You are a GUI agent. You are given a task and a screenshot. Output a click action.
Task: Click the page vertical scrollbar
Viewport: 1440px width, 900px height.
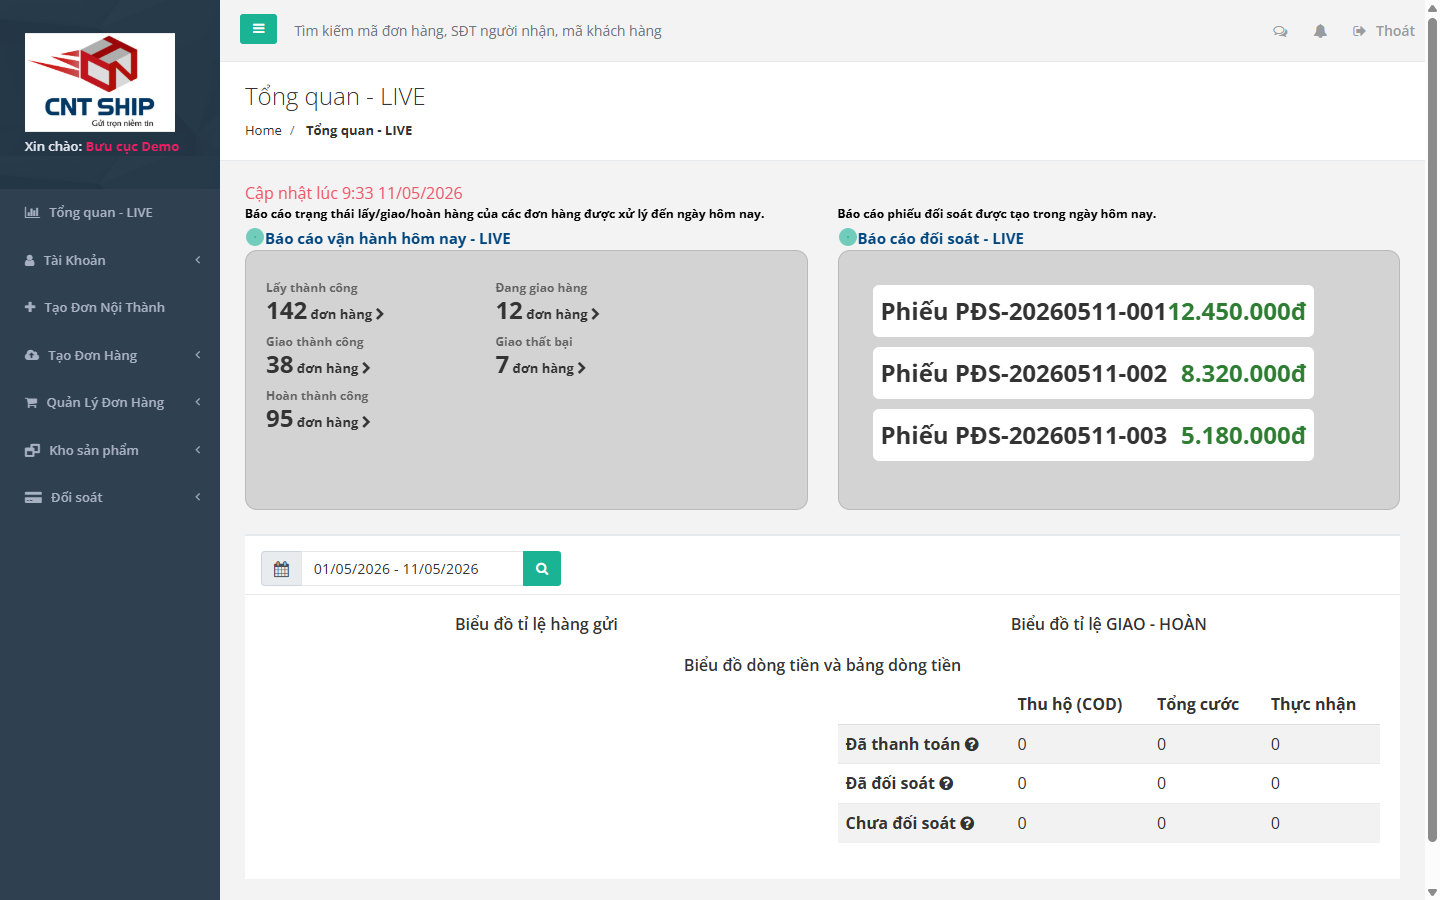[x=1432, y=430]
